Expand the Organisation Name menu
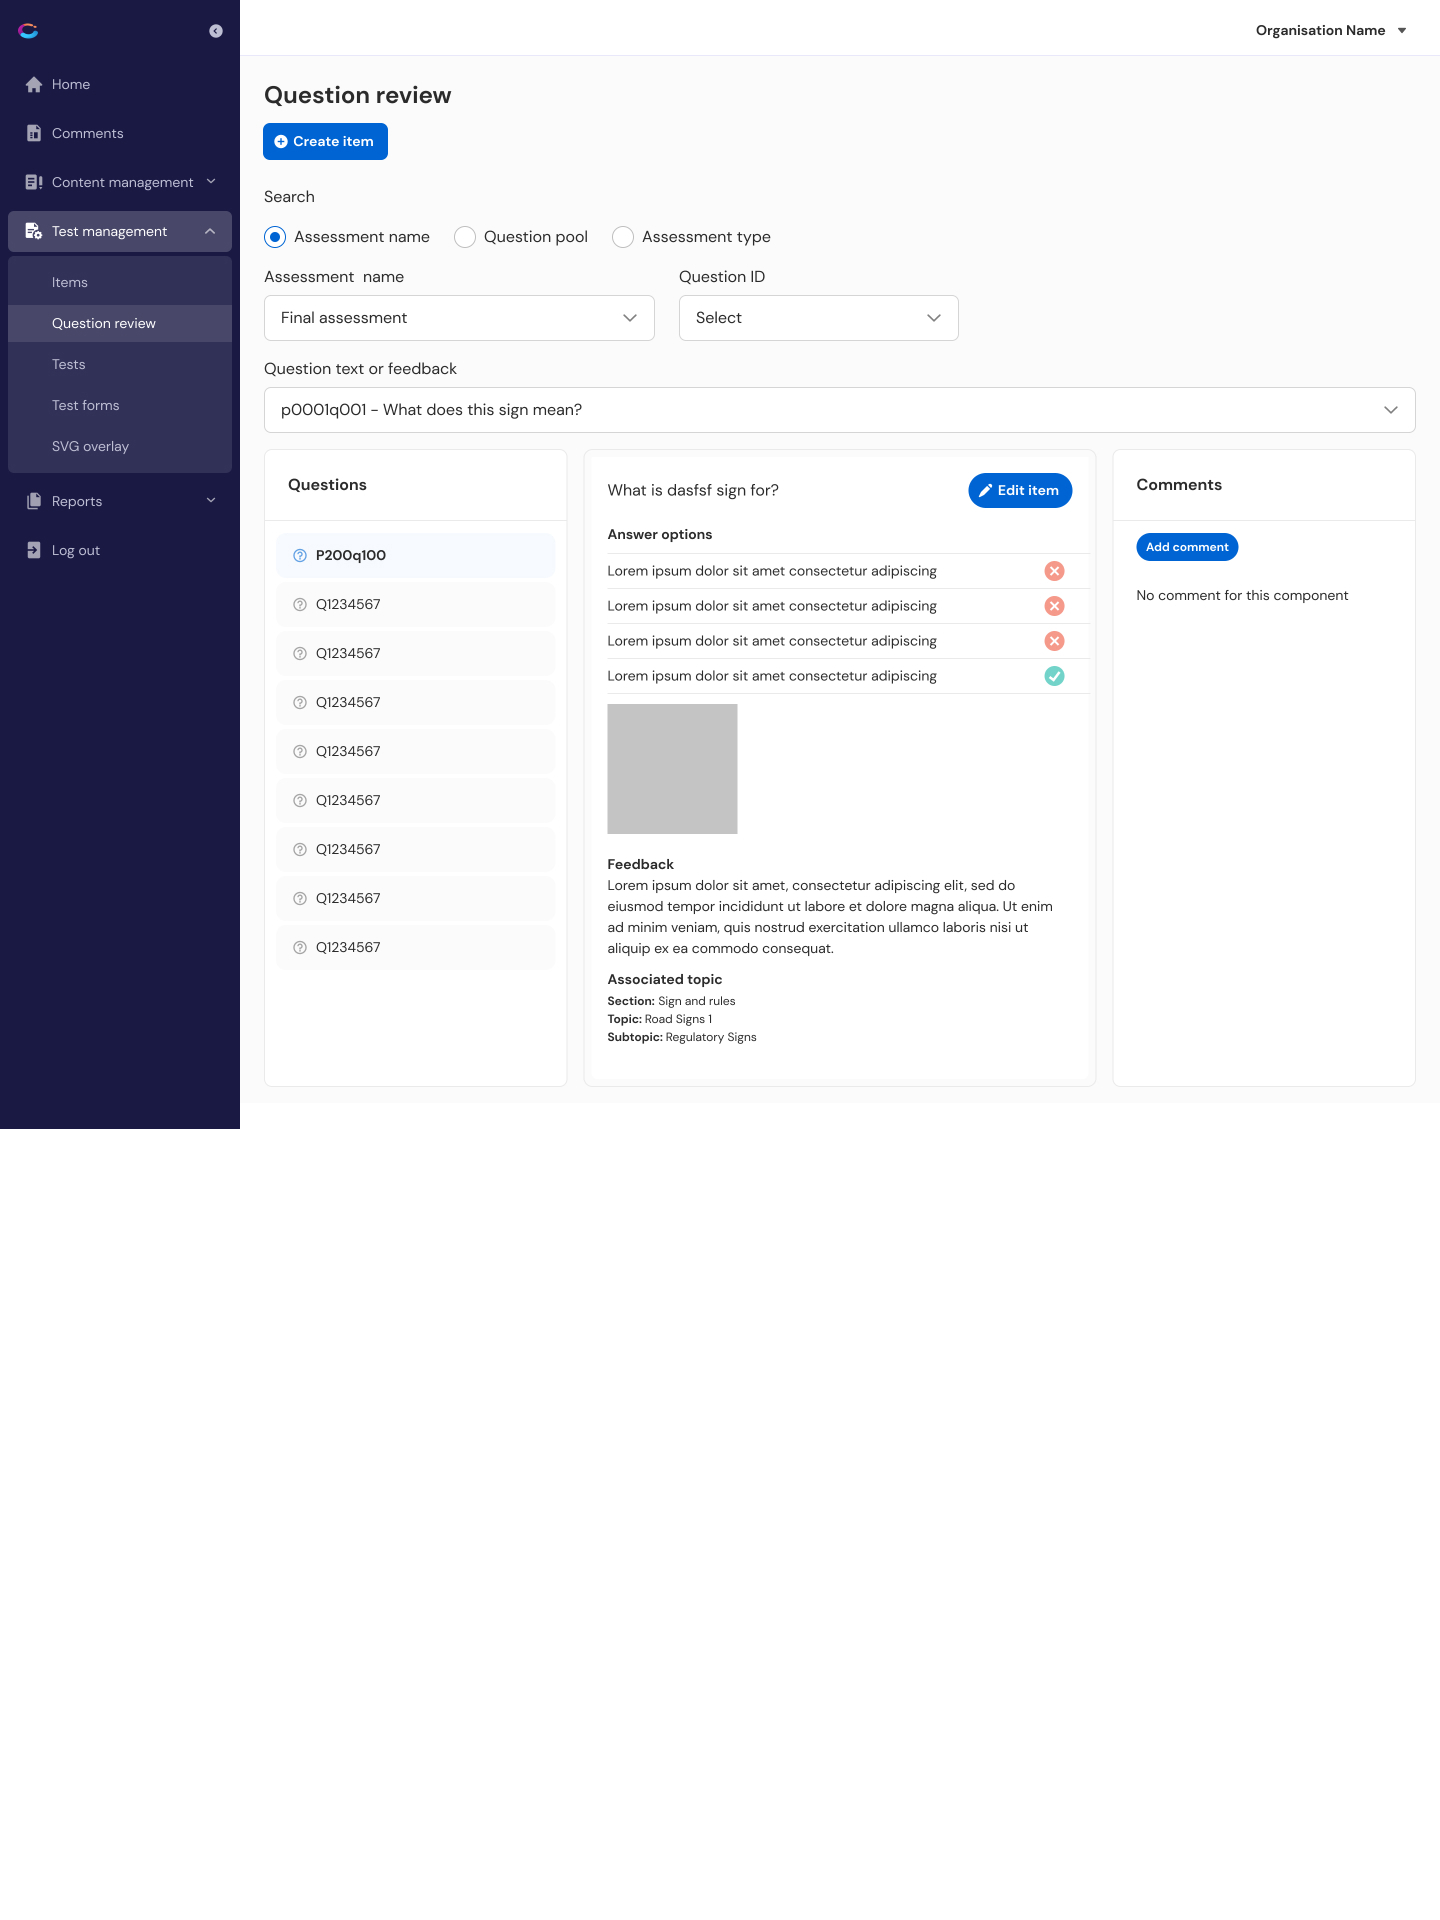The width and height of the screenshot is (1440, 1920). [x=1331, y=31]
